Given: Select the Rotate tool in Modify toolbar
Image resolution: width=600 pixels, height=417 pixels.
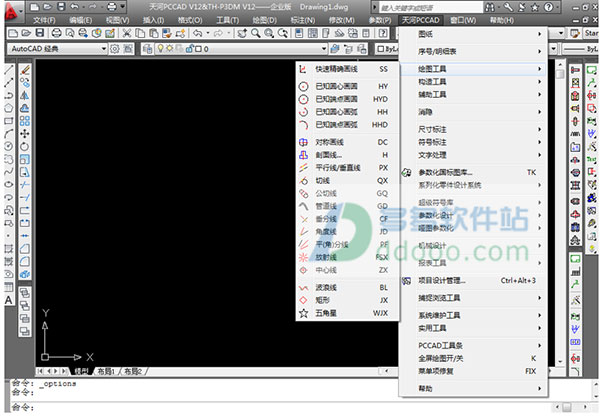Looking at the screenshot, I should pos(25,147).
